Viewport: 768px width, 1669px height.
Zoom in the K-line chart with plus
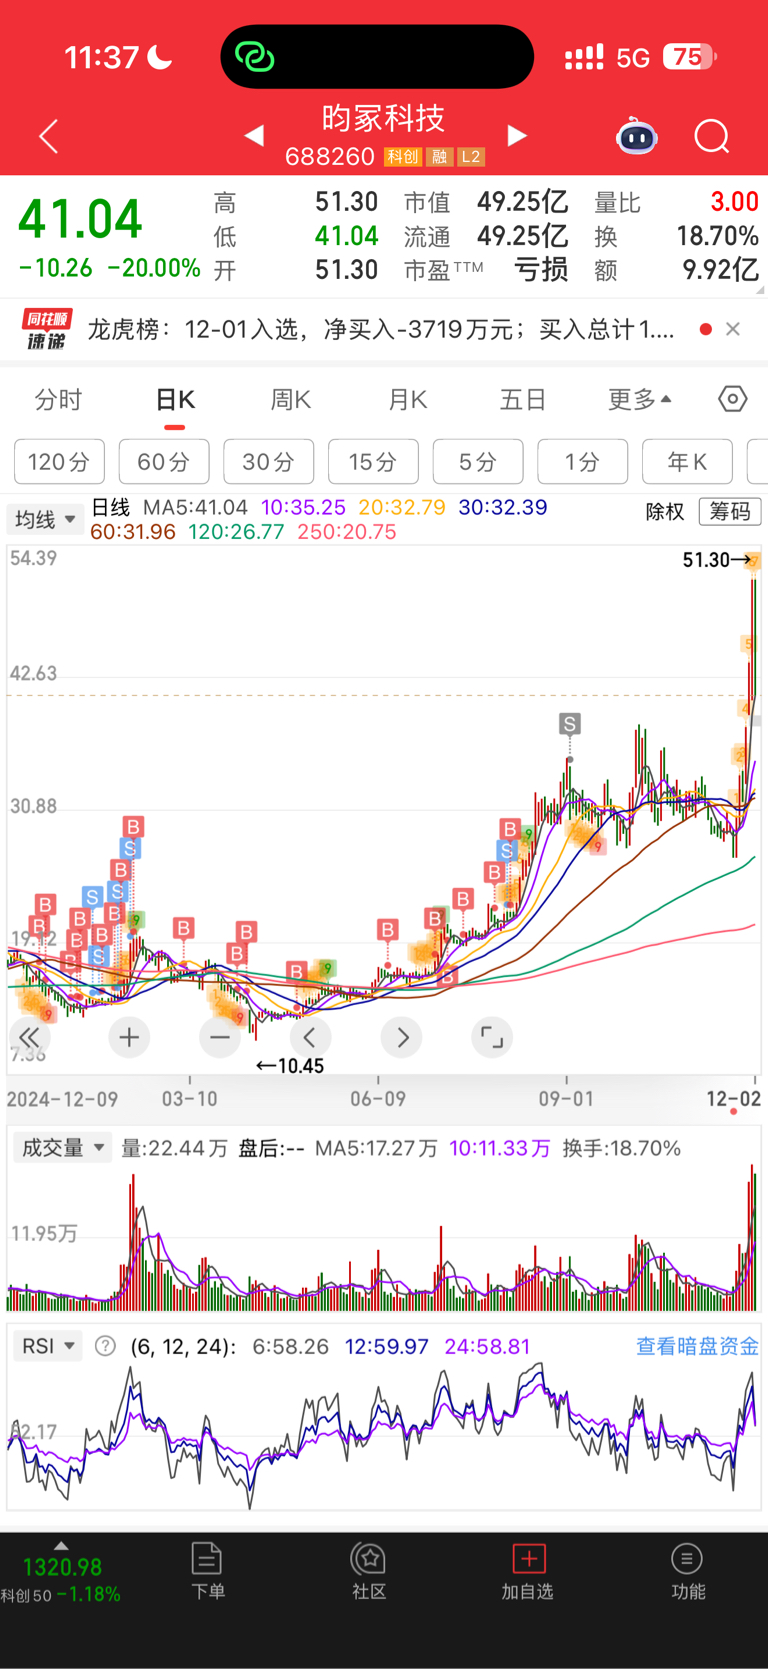[129, 1037]
